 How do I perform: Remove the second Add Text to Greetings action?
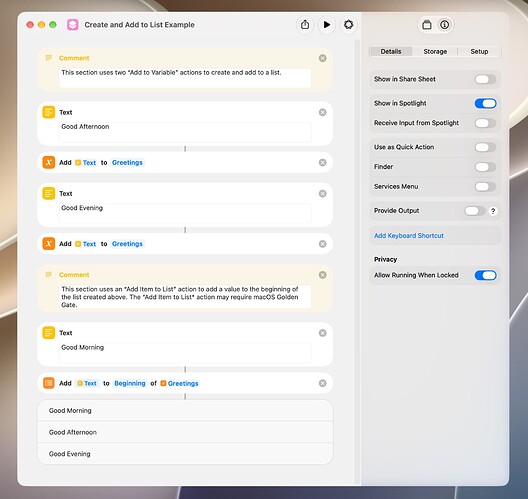point(323,244)
